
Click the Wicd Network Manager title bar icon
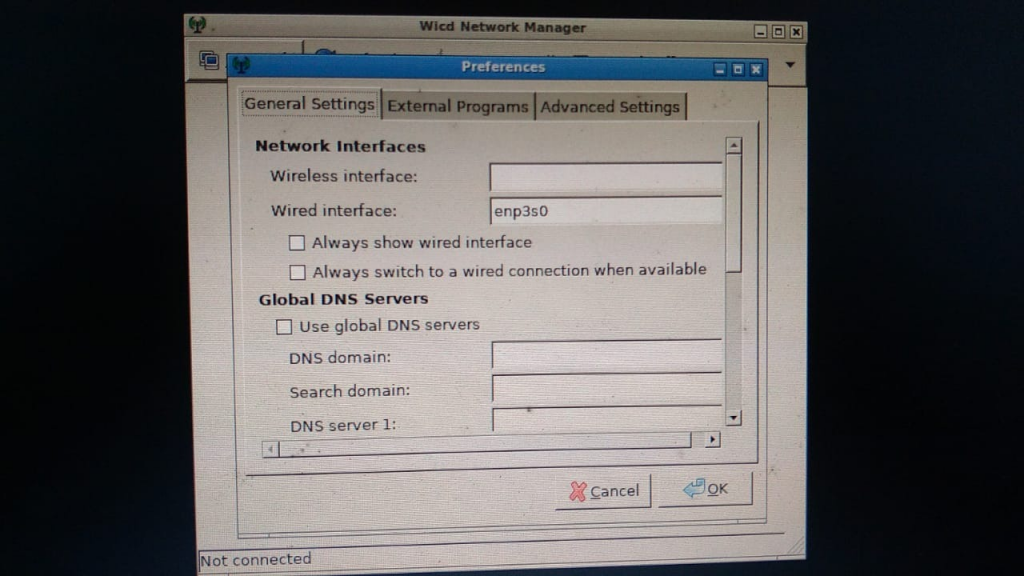[197, 25]
